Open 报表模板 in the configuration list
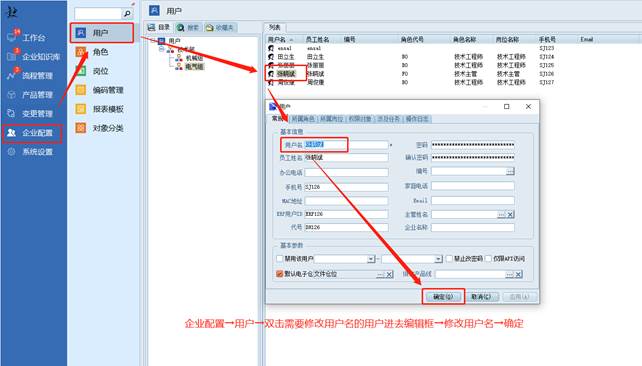 (107, 109)
